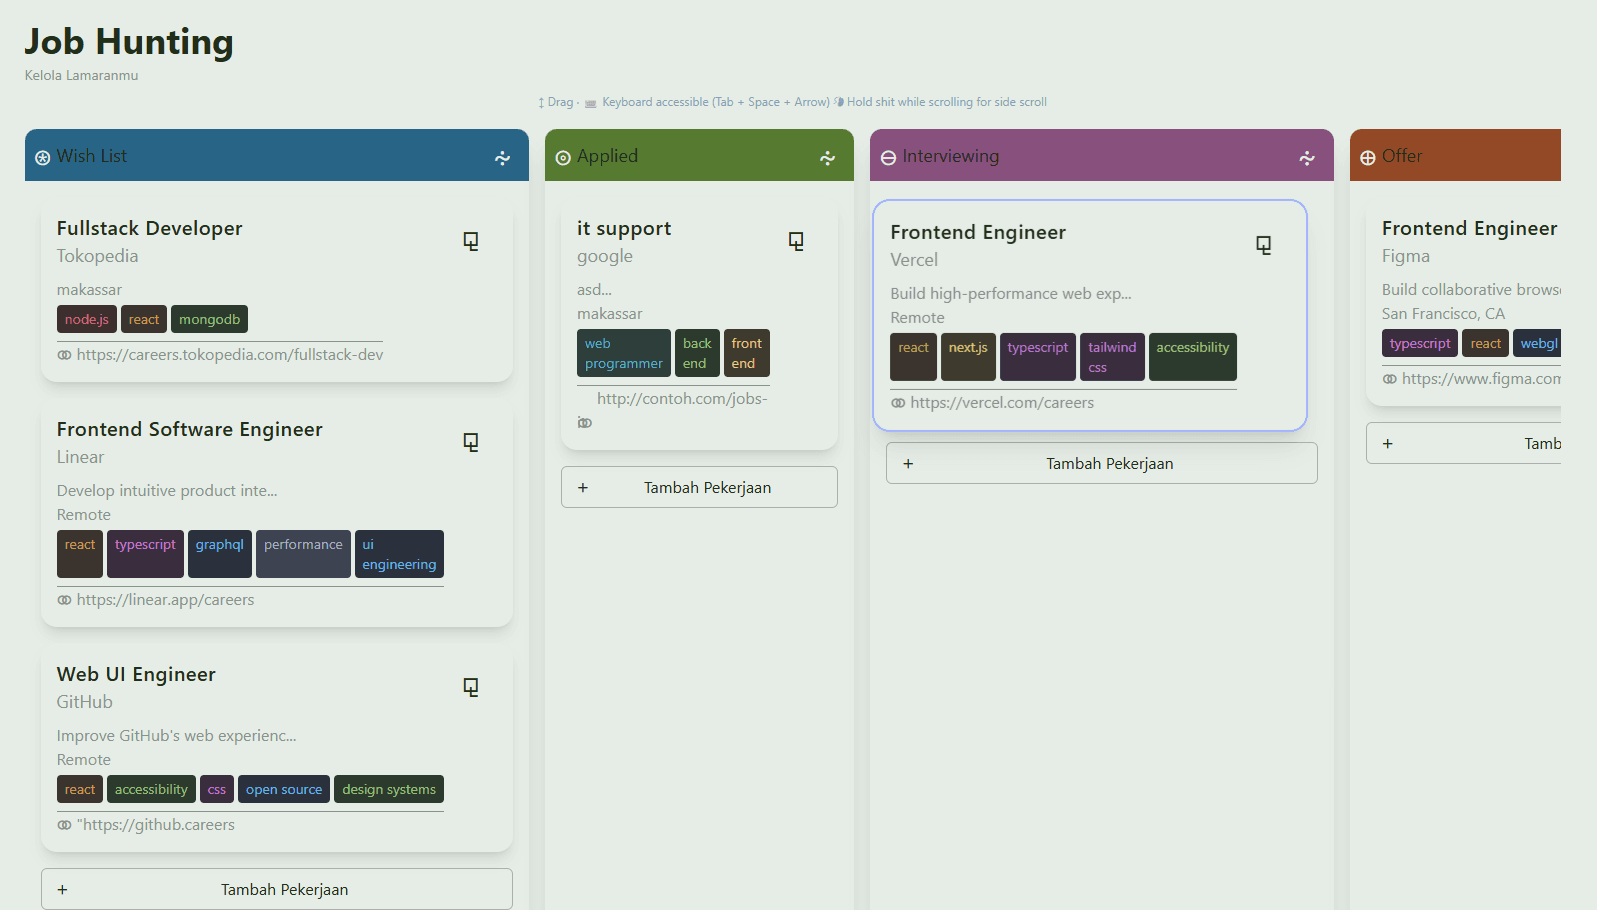Click link icon beside figma.com URL
Screen dimensions: 1597x910
(1389, 379)
